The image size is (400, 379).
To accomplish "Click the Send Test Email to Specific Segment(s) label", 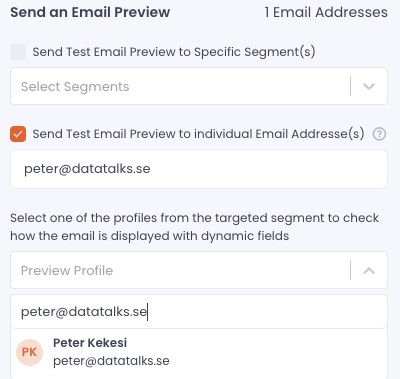I will [174, 52].
